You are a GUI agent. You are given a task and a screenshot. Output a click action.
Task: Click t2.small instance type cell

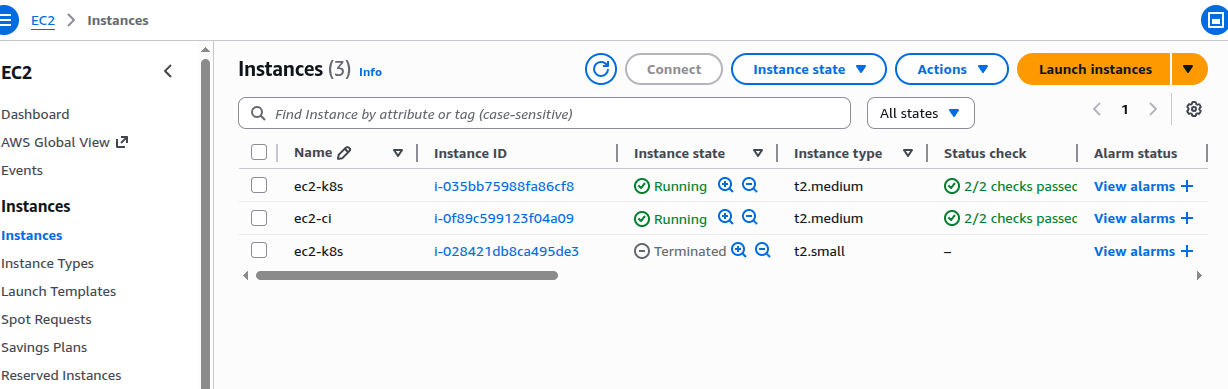click(819, 251)
